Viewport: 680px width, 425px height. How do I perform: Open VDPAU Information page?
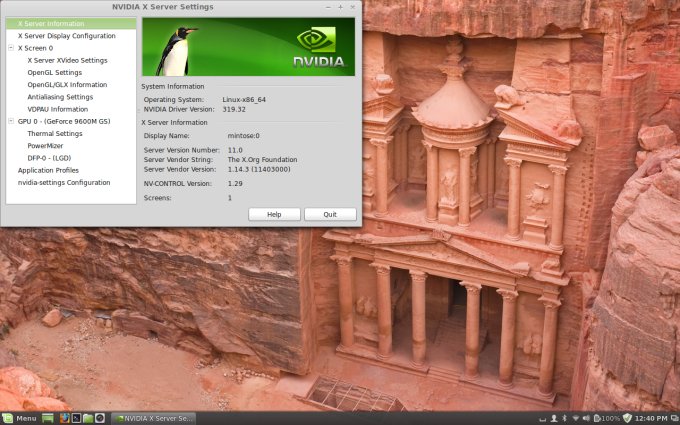pos(58,109)
